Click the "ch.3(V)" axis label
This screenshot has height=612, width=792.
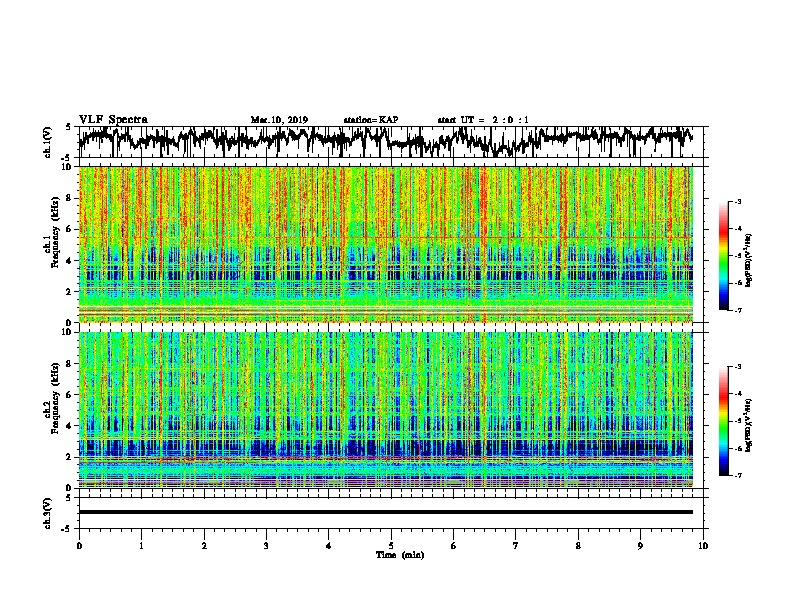[x=48, y=513]
